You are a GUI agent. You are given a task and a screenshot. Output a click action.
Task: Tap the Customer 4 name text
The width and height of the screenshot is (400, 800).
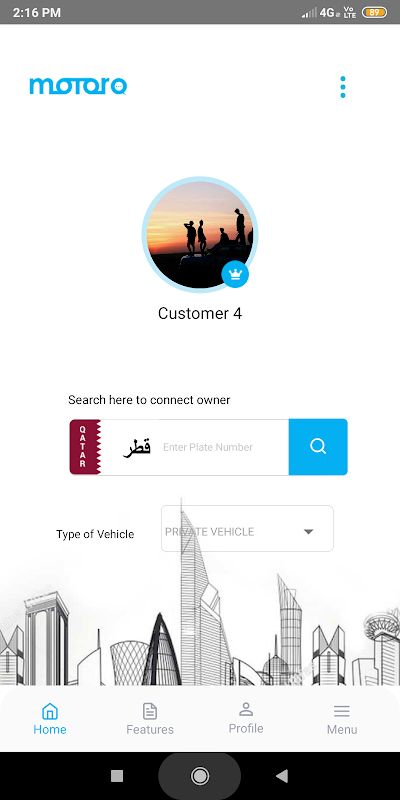click(200, 313)
